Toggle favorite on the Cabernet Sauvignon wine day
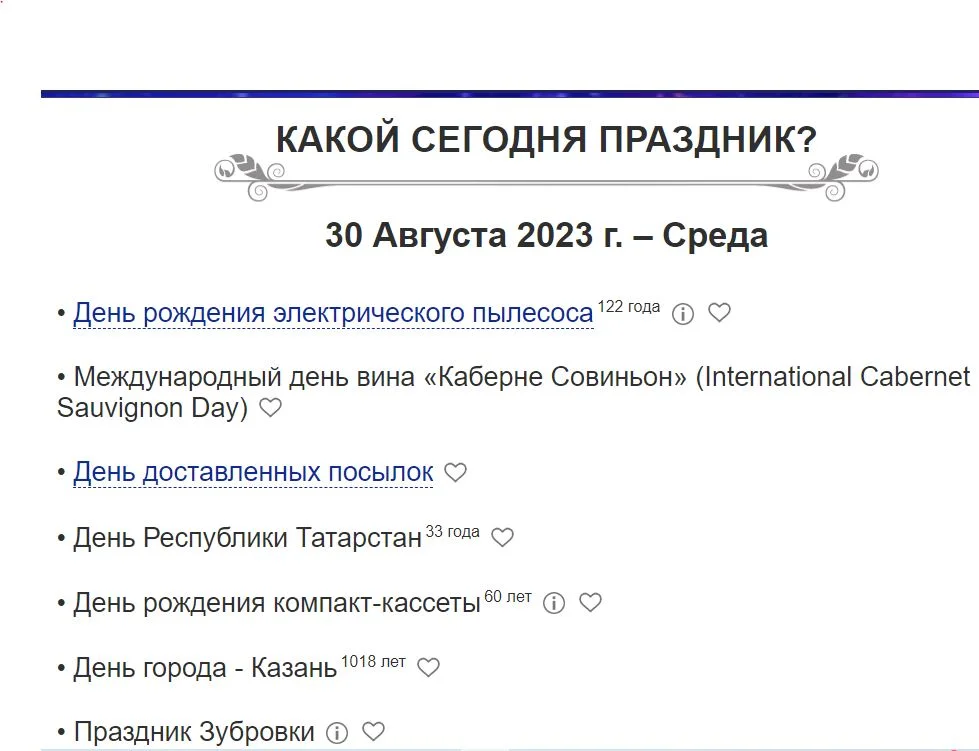 (270, 408)
